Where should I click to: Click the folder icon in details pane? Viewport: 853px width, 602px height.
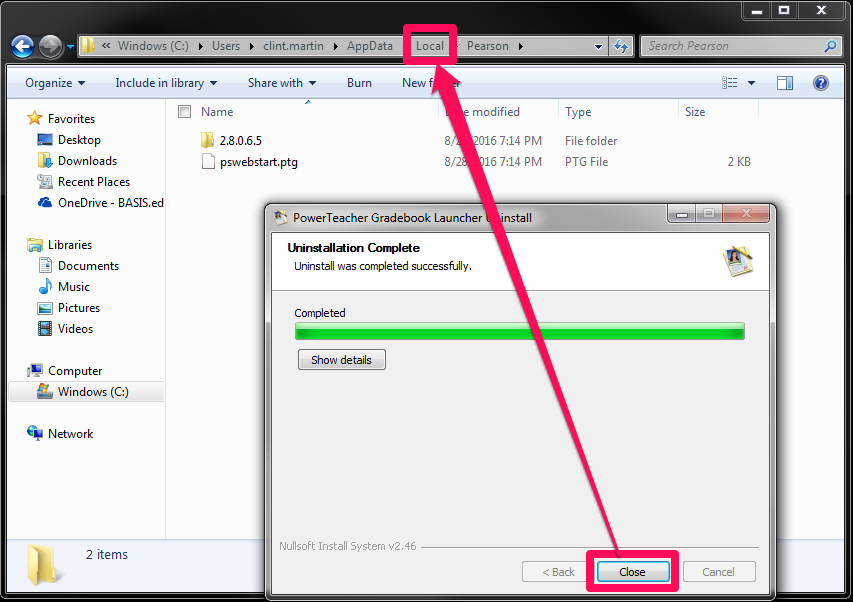click(42, 566)
